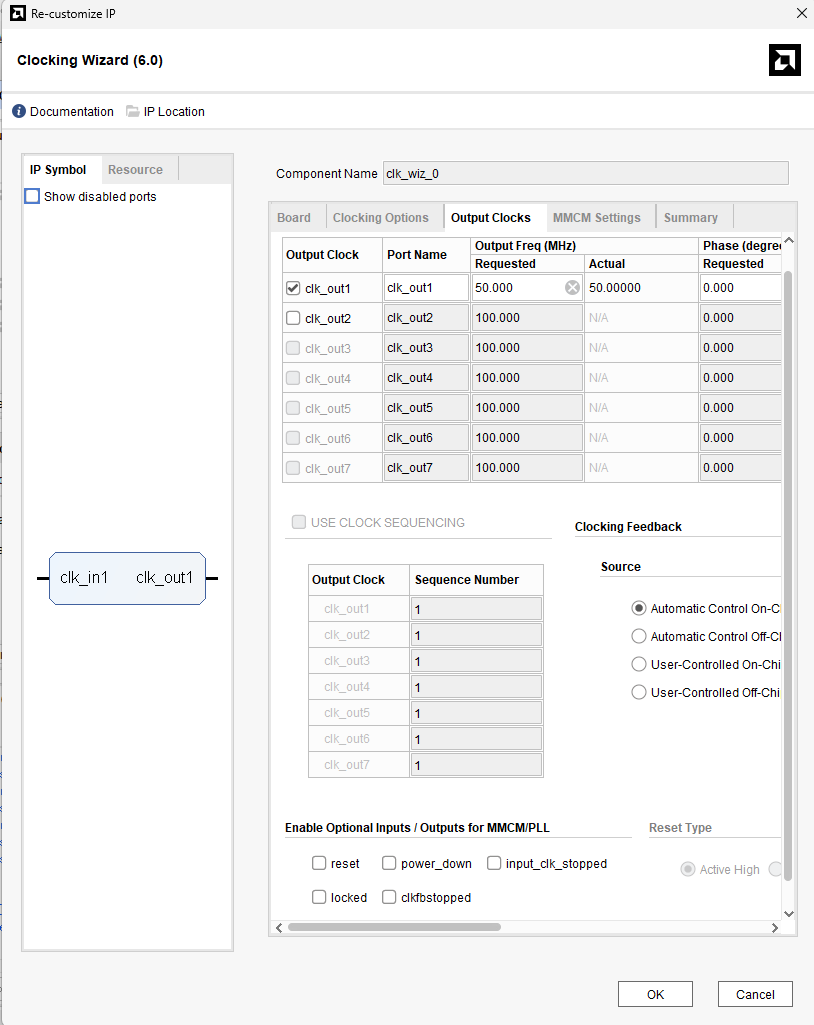Click the Documentation info icon

pyautogui.click(x=19, y=112)
